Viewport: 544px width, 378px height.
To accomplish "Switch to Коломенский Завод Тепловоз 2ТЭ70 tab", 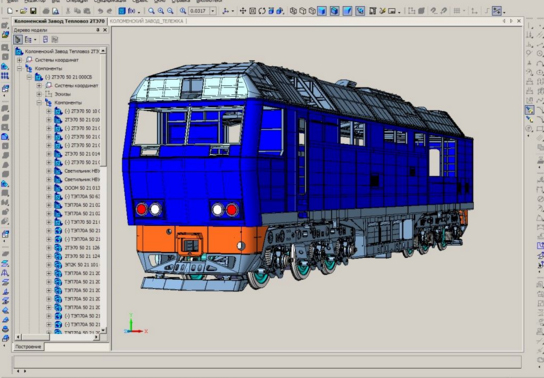I will click(60, 21).
